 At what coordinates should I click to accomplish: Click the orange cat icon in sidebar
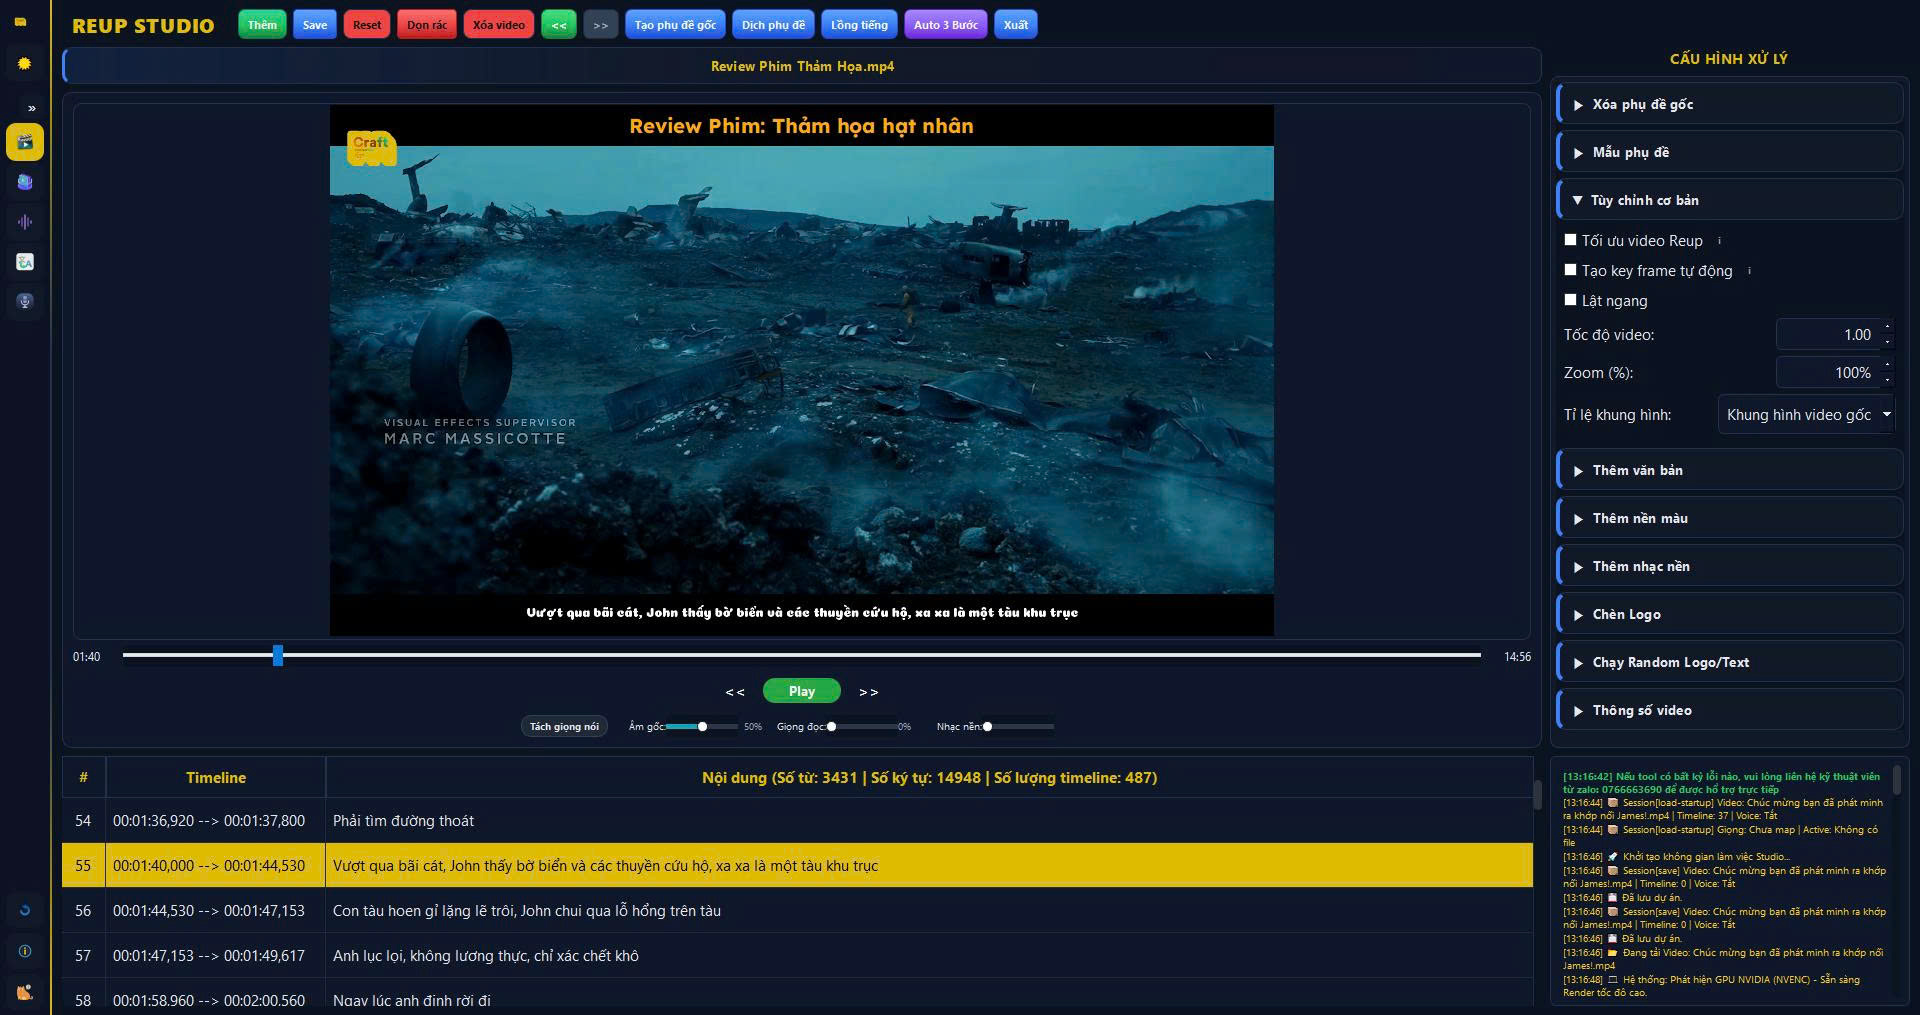(x=25, y=992)
